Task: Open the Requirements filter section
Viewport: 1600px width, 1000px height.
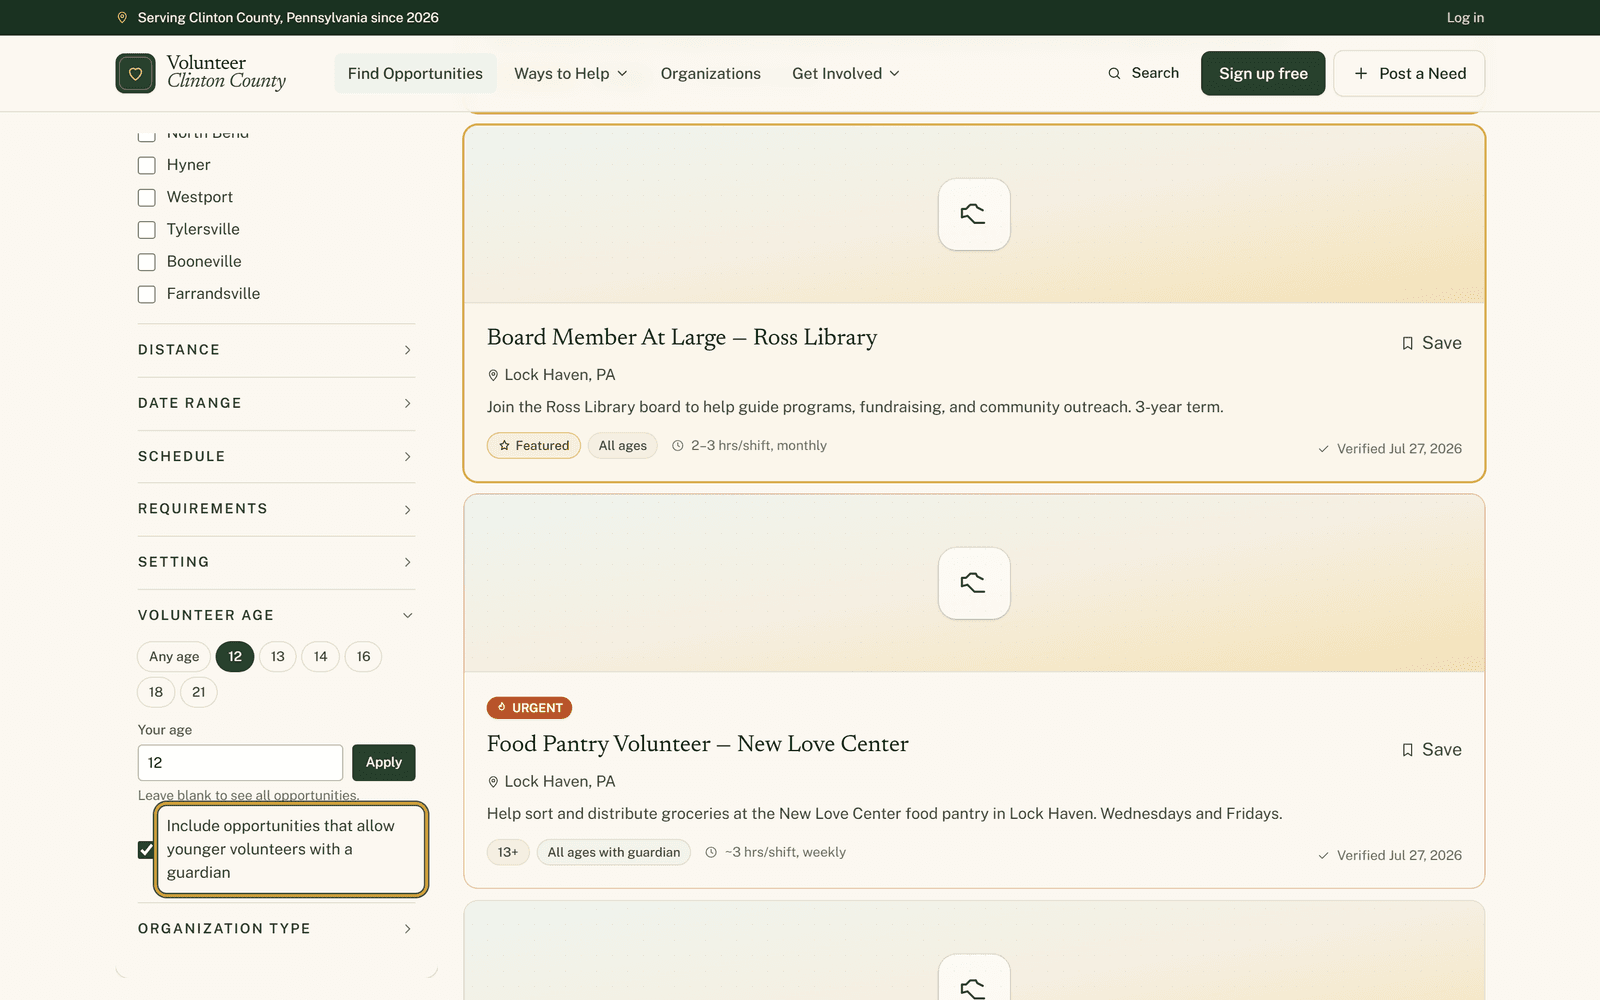Action: pos(277,509)
